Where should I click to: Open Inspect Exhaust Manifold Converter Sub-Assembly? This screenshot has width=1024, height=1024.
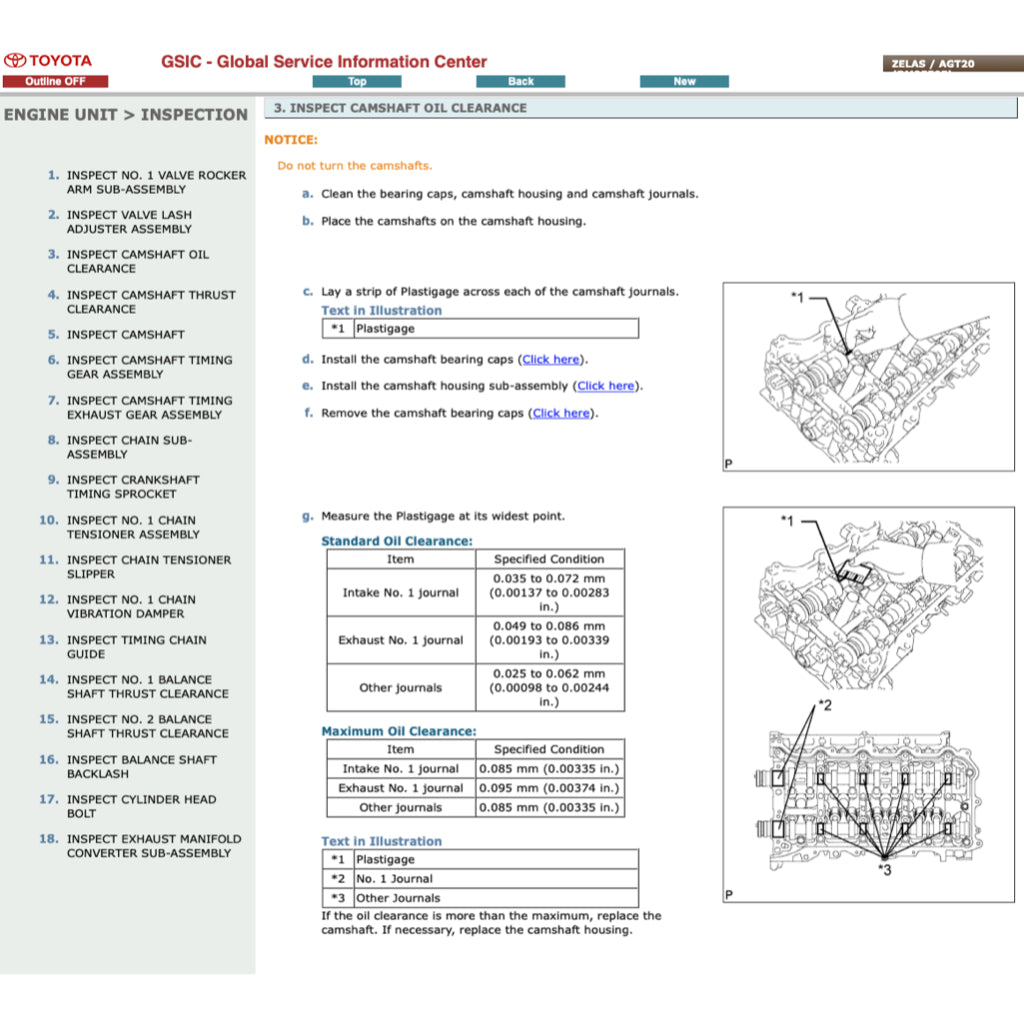coord(153,846)
